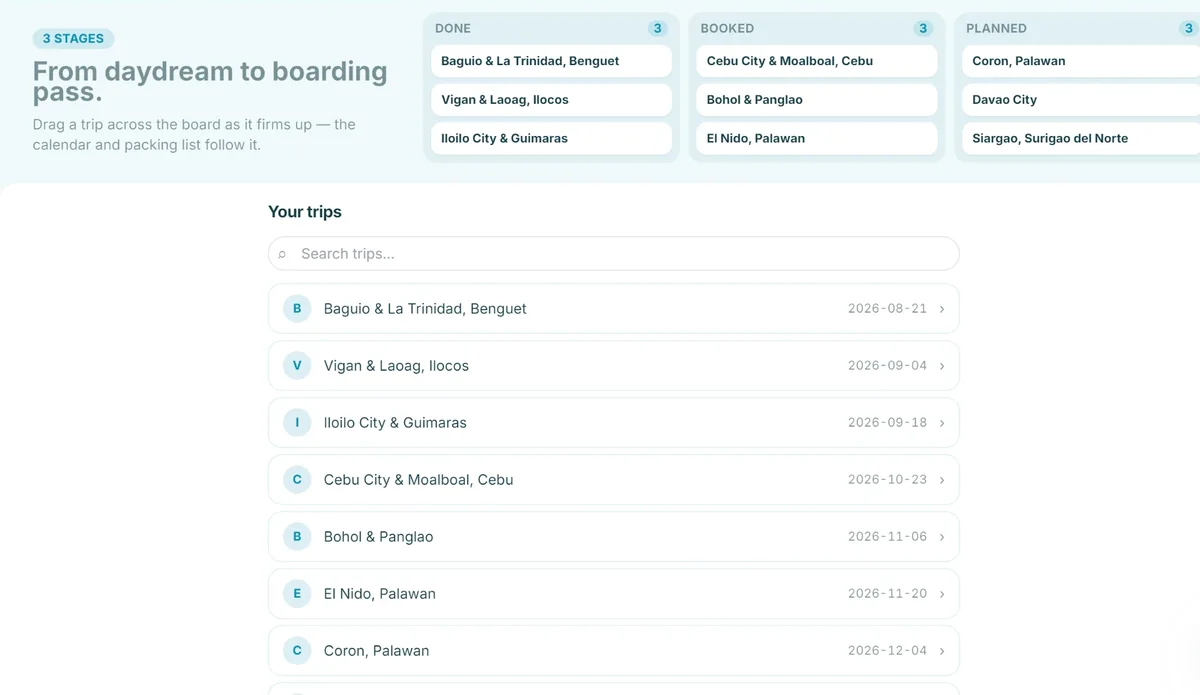The height and width of the screenshot is (695, 1200).
Task: Open chevron on Baguio & La Trinidad row
Action: [942, 309]
